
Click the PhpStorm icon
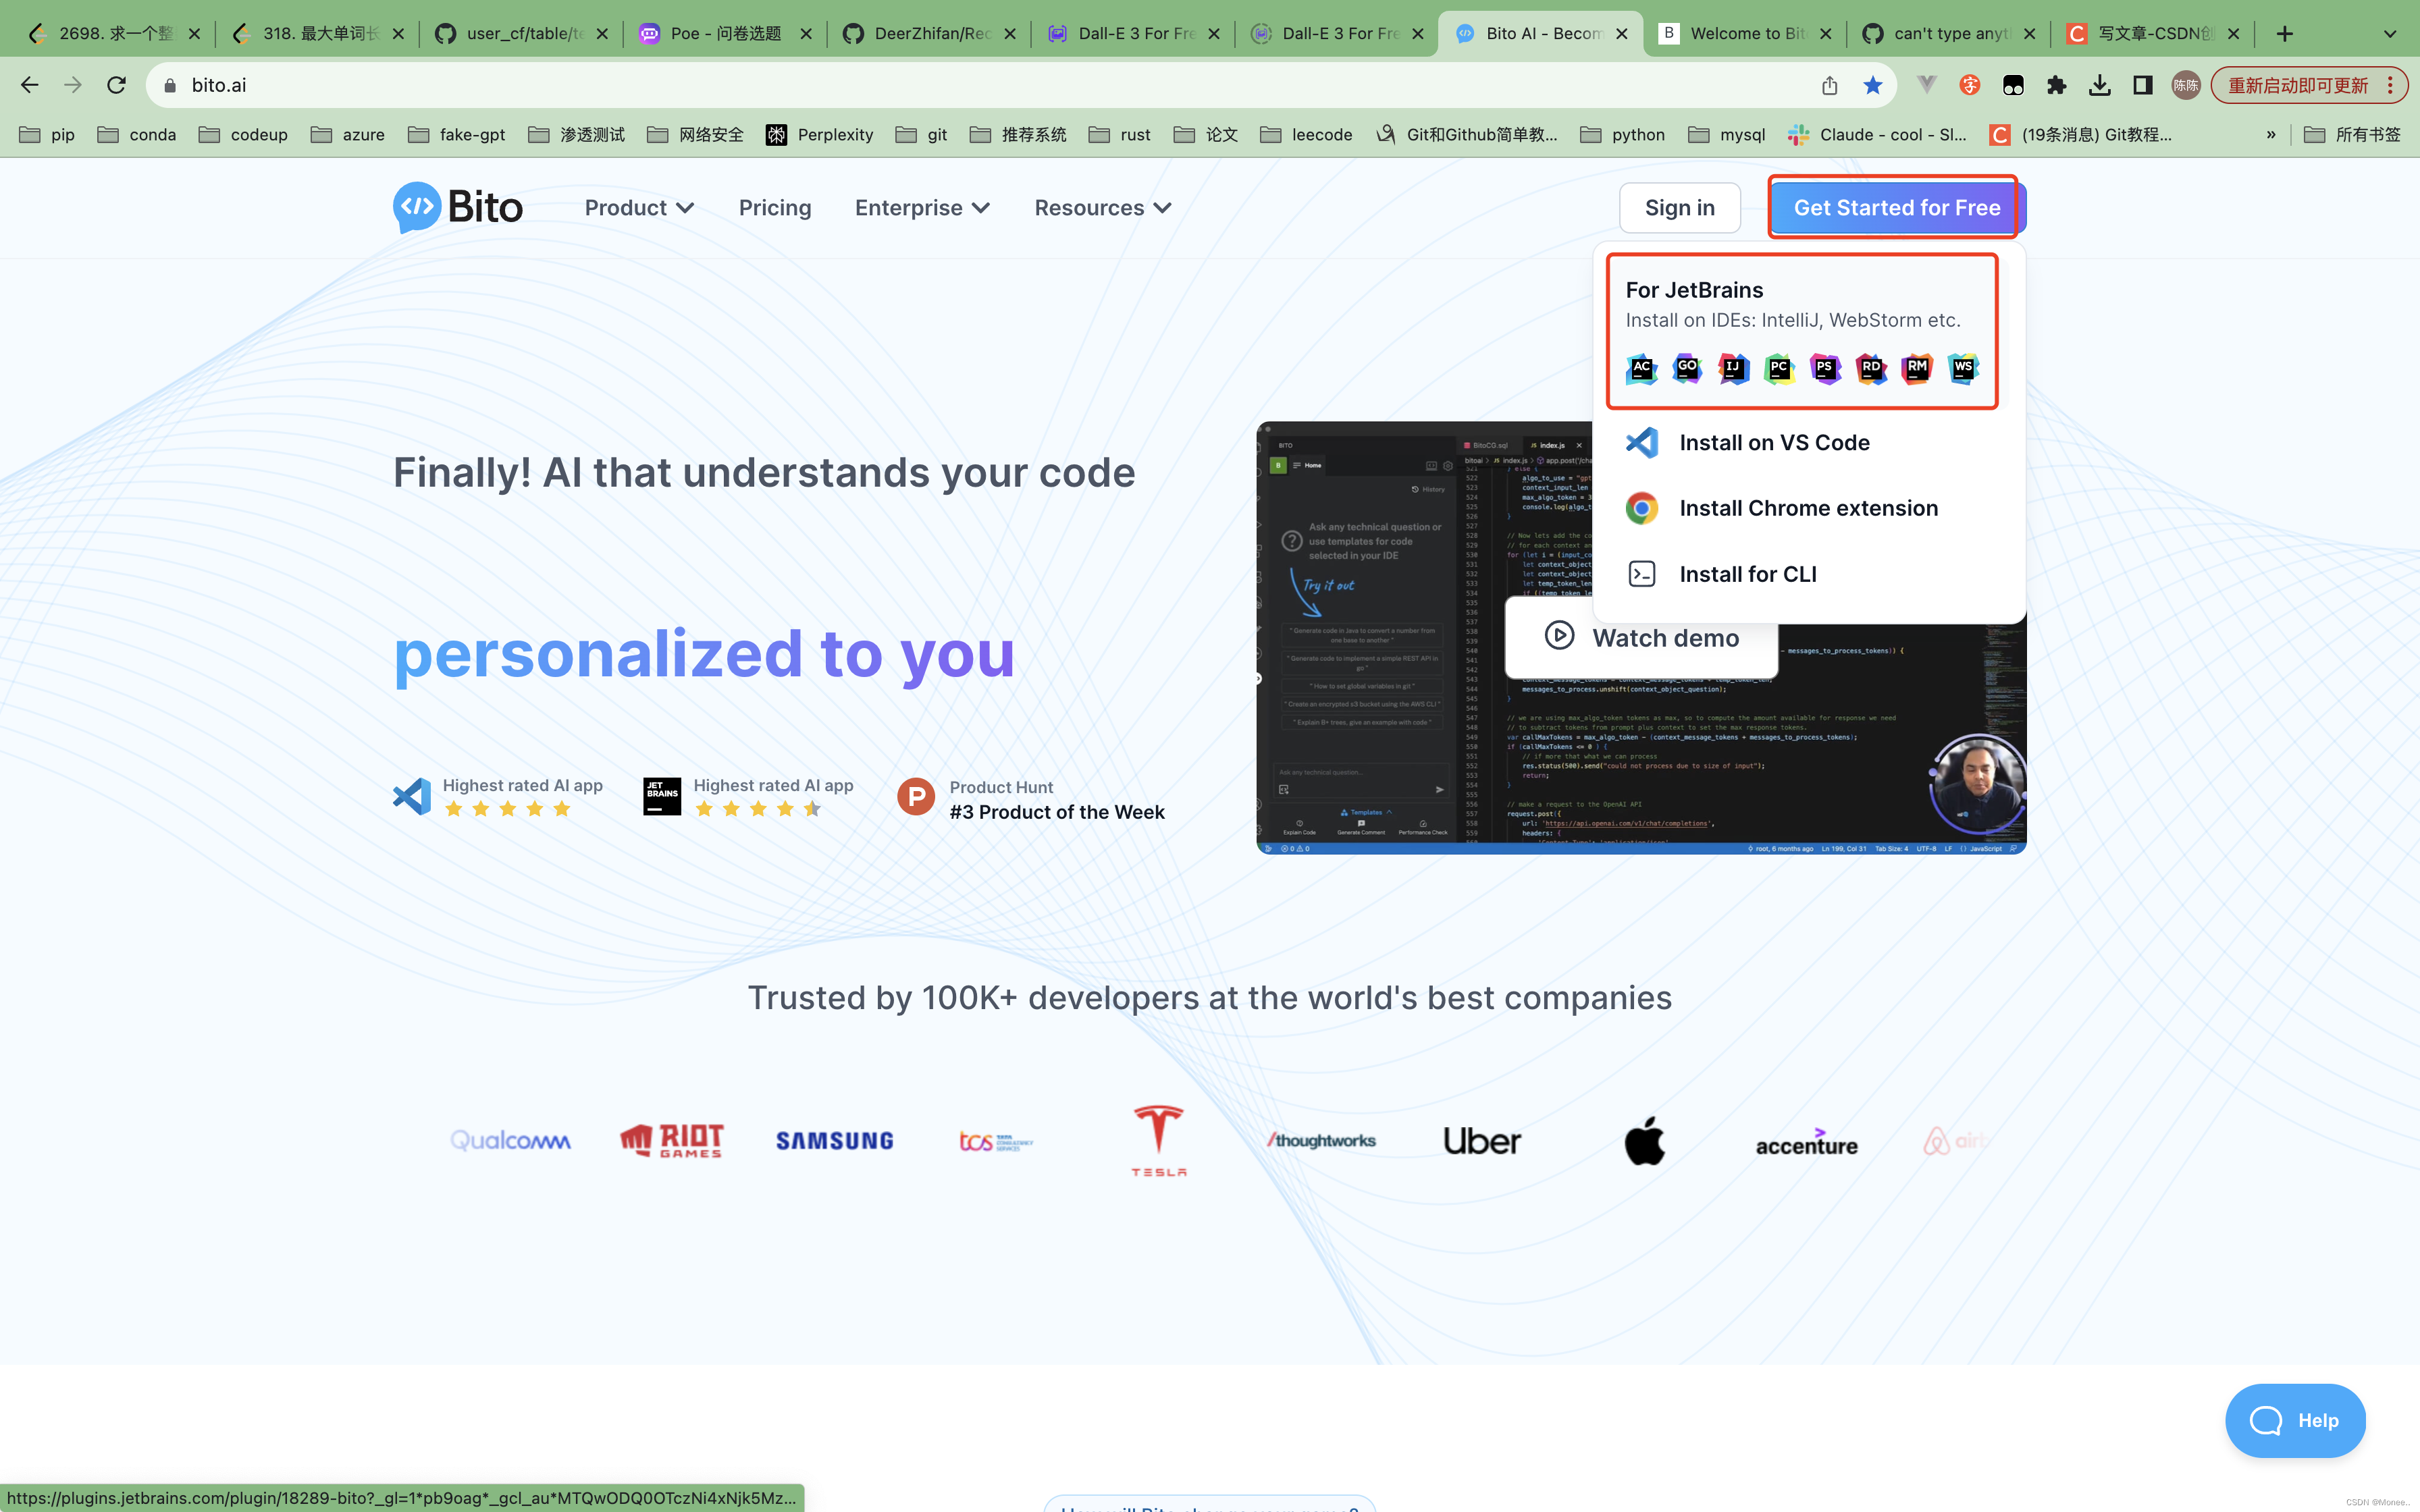click(x=1826, y=369)
